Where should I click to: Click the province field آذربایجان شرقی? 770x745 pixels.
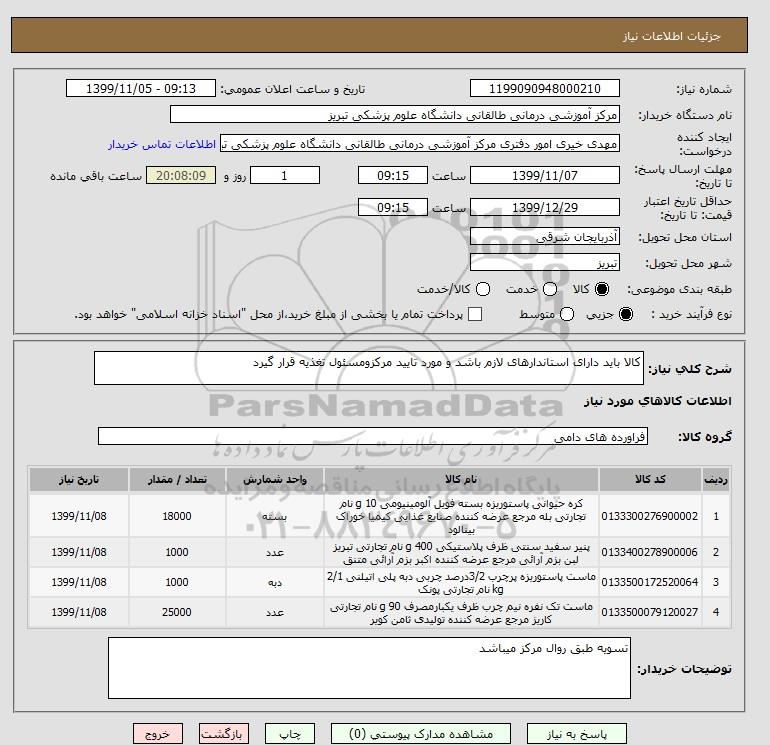[545, 237]
